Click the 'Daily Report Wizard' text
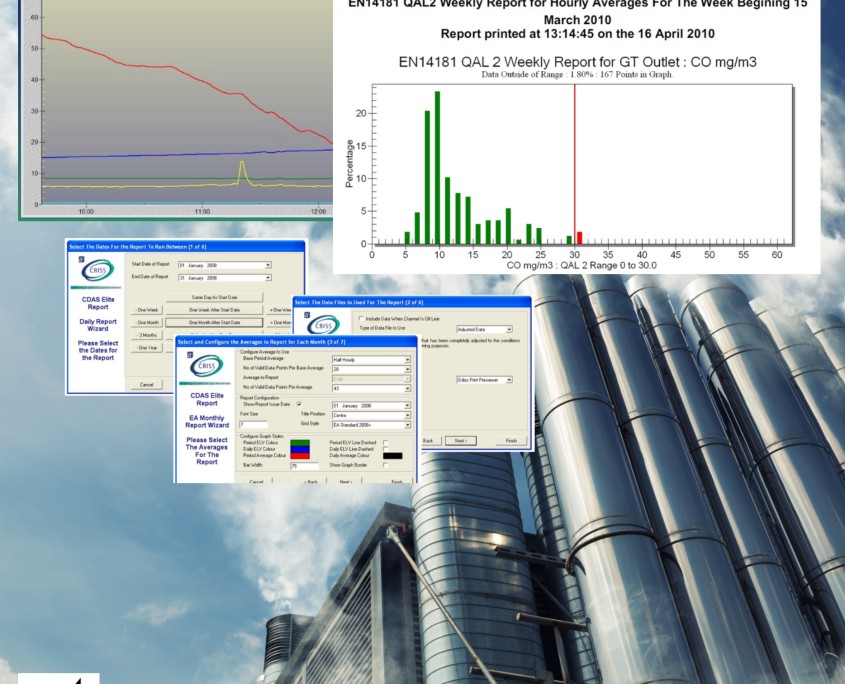845x684 pixels. (x=98, y=325)
